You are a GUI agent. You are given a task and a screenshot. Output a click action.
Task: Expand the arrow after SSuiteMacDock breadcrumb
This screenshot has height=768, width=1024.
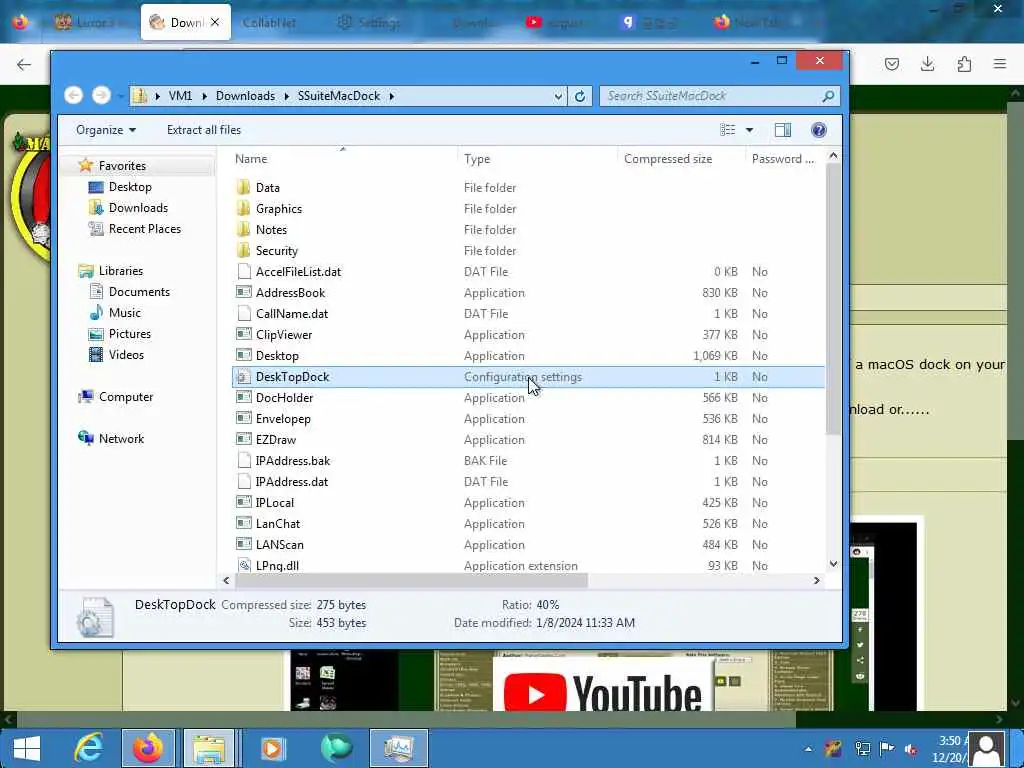(x=392, y=96)
